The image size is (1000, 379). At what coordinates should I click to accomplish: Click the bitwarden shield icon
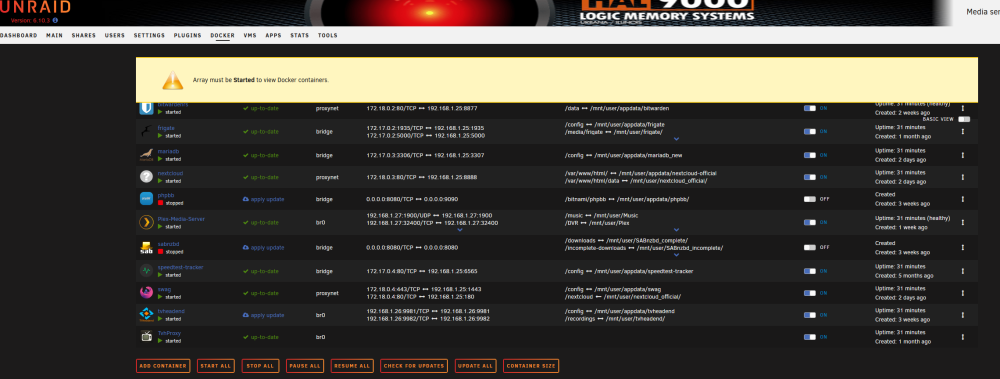coord(147,108)
